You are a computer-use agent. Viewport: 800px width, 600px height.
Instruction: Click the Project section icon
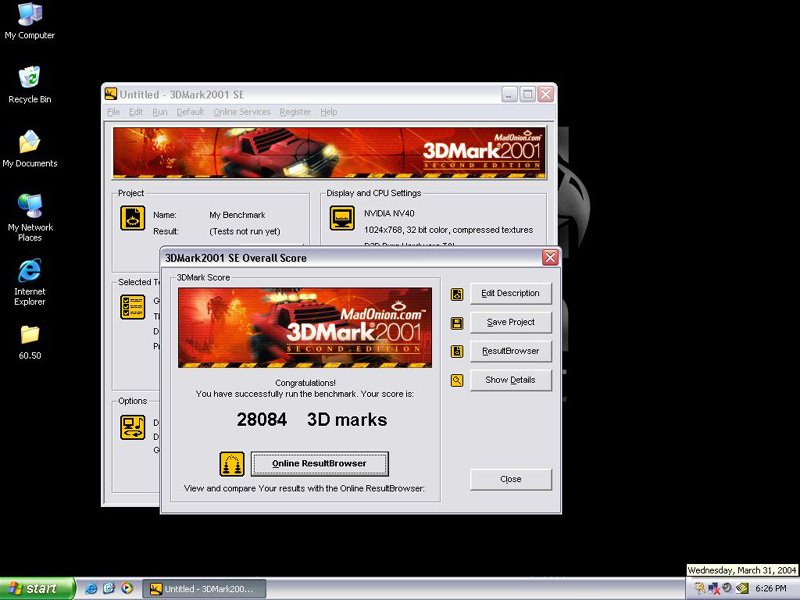click(133, 218)
